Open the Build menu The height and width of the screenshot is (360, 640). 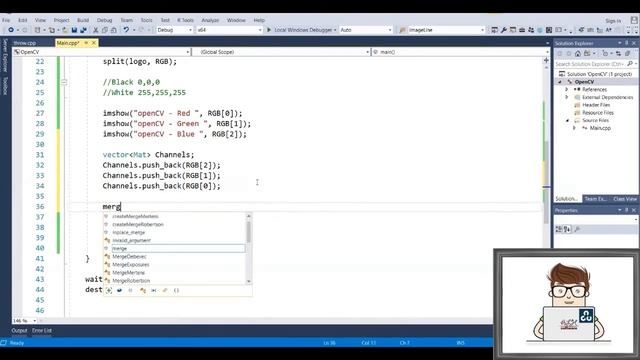[83, 20]
